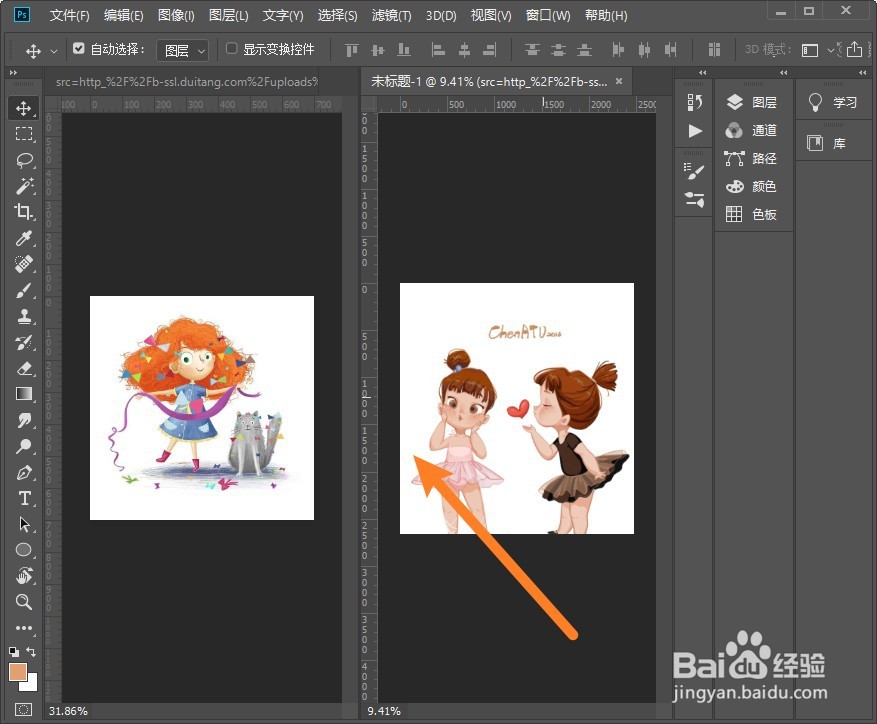Open the 库 panel
Image resolution: width=877 pixels, height=724 pixels.
(826, 143)
